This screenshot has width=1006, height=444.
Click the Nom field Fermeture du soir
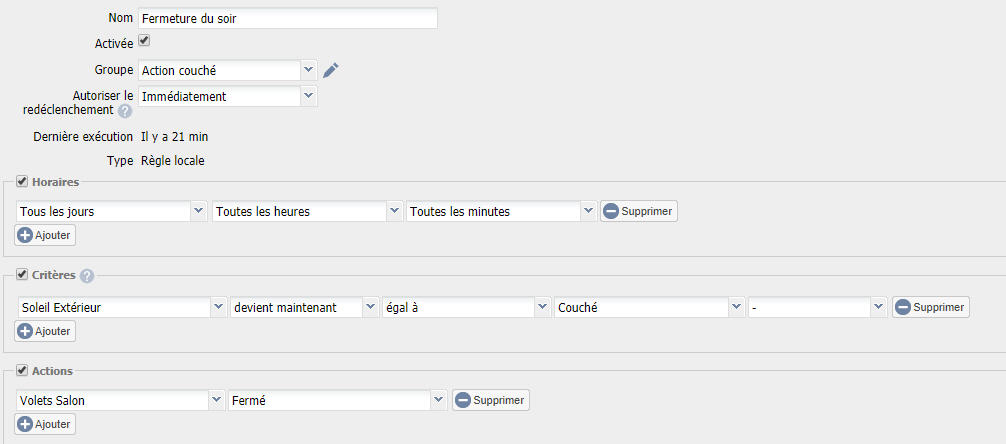(x=288, y=18)
